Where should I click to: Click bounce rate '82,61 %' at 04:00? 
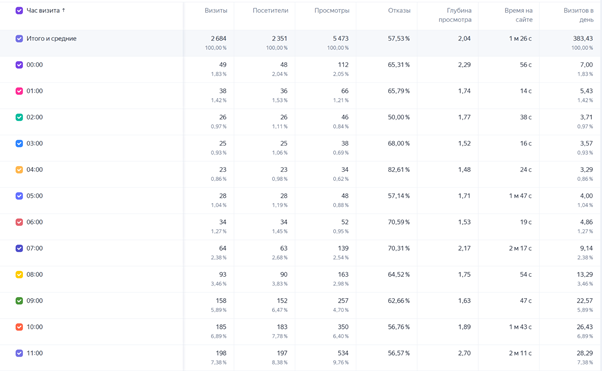pyautogui.click(x=399, y=169)
